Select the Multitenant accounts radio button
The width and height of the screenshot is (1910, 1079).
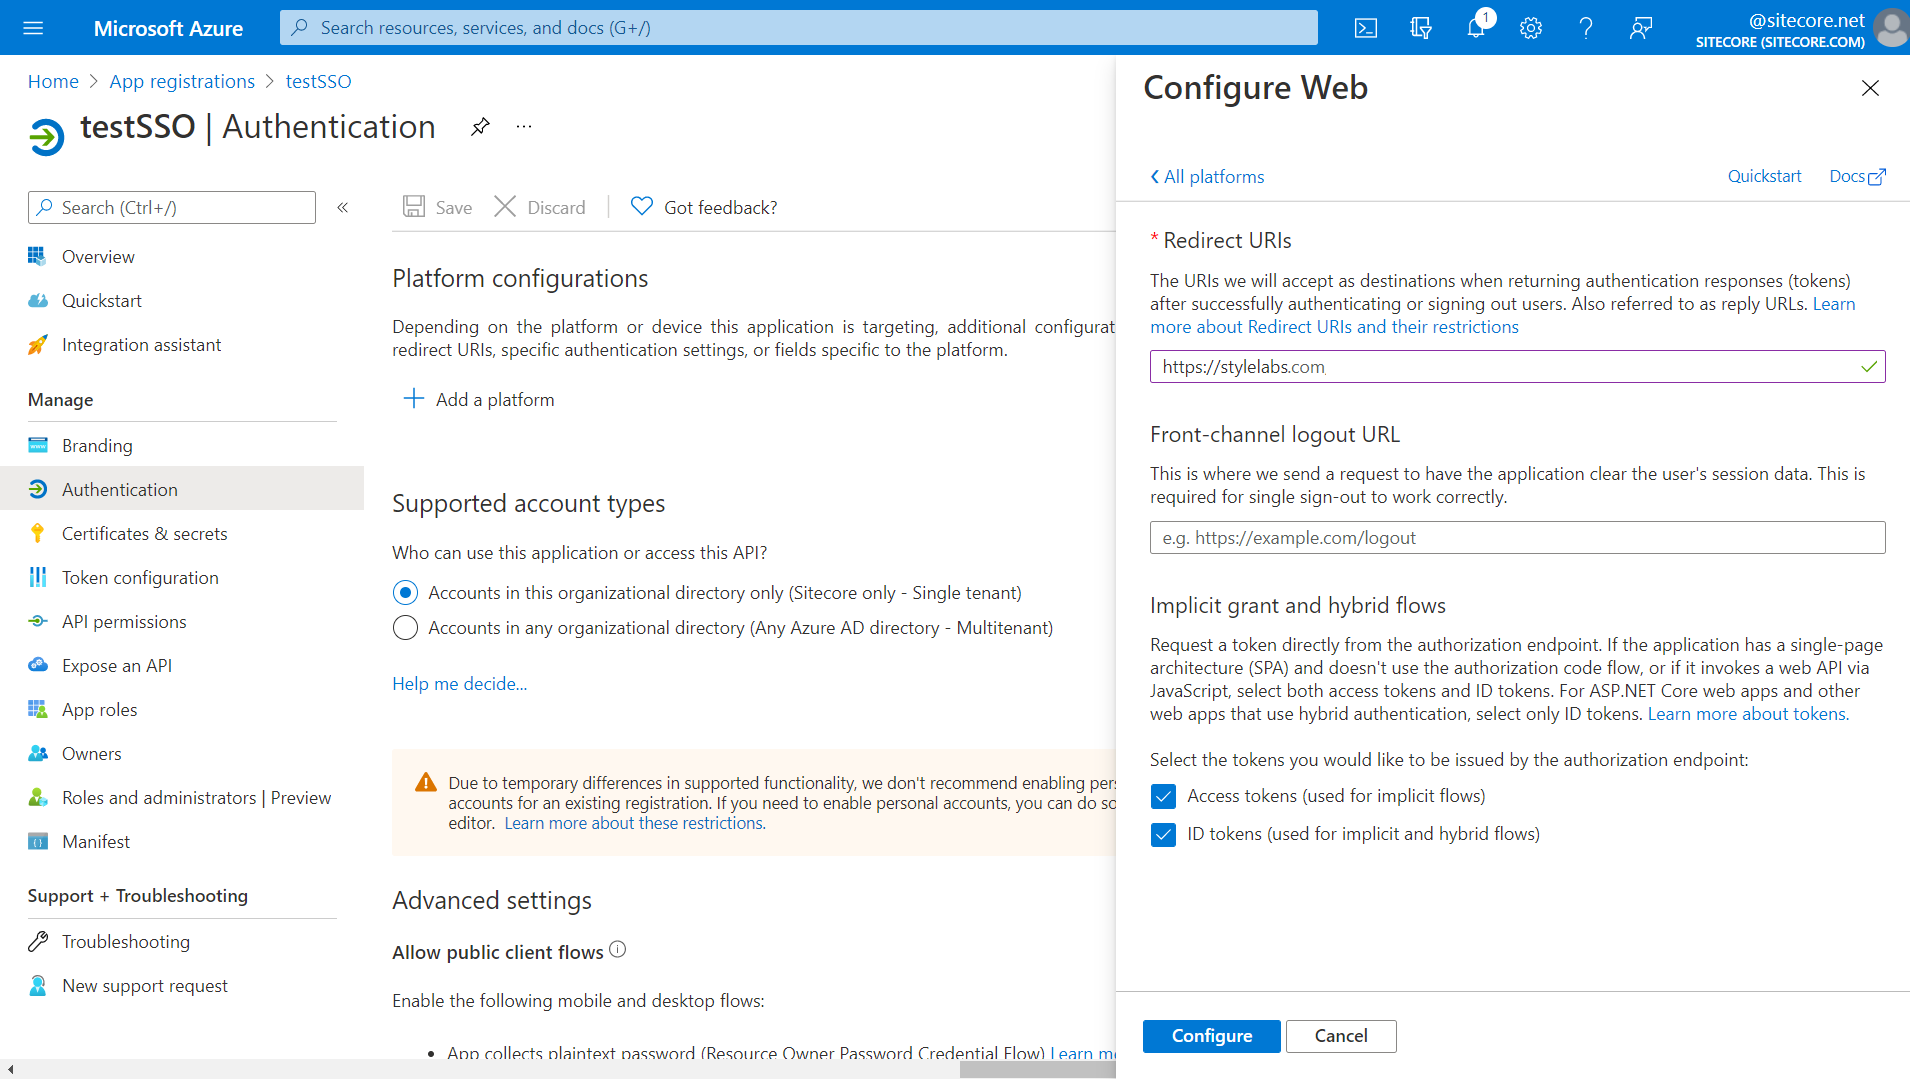pyautogui.click(x=405, y=627)
